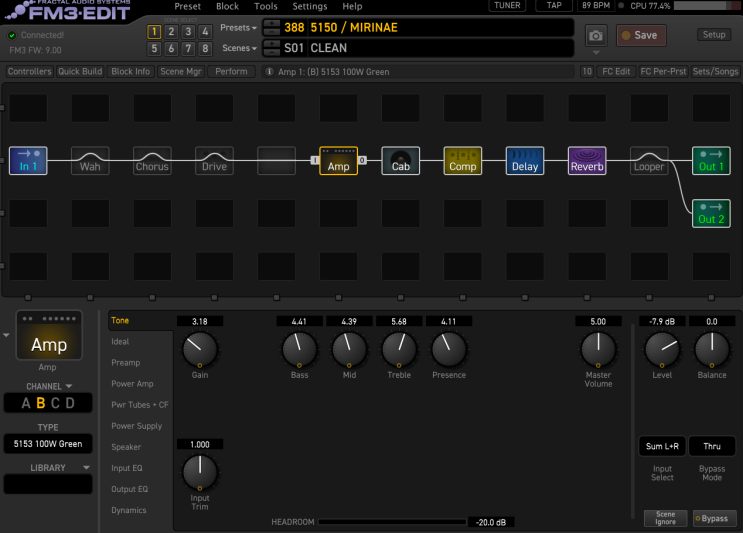Open the Controllers panel

click(x=29, y=72)
